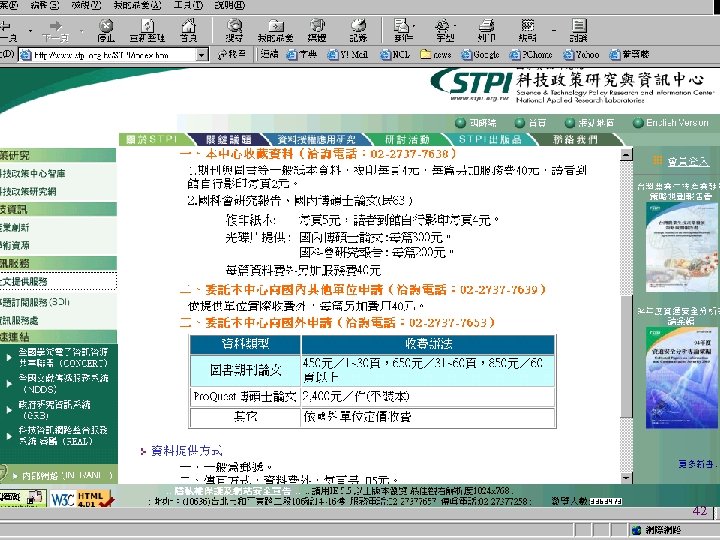This screenshot has height=540, width=720.
Task: Open the 工具(T) Tools menu
Action: pyautogui.click(x=188, y=6)
